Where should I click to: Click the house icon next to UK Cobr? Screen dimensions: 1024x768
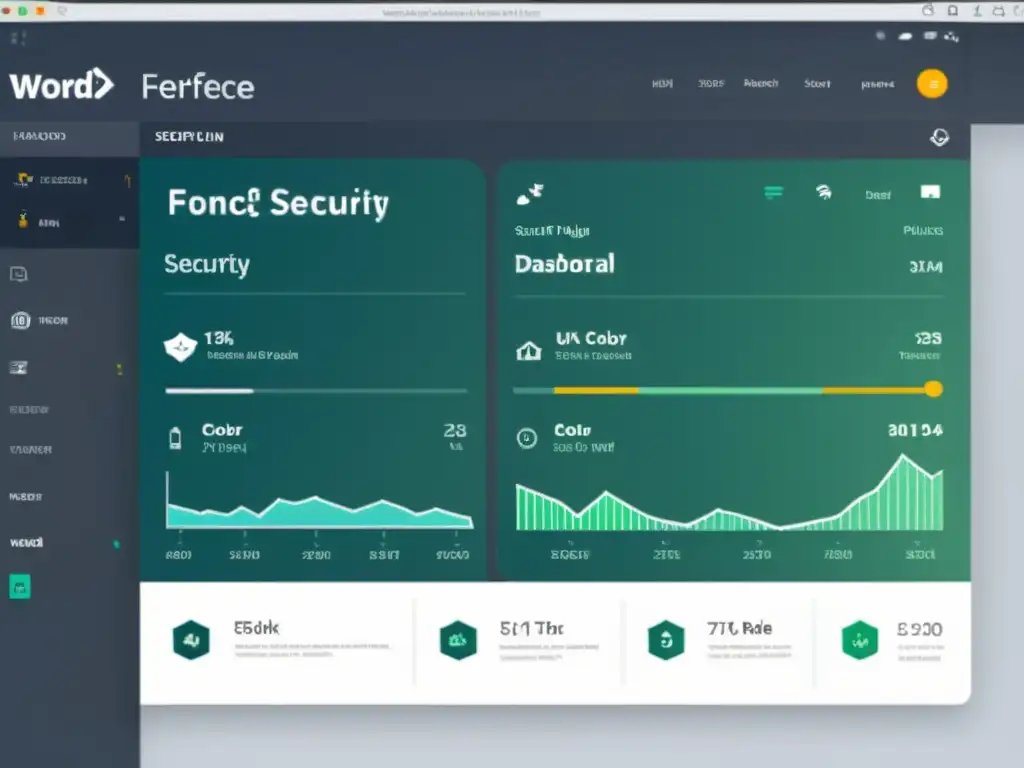tap(528, 349)
